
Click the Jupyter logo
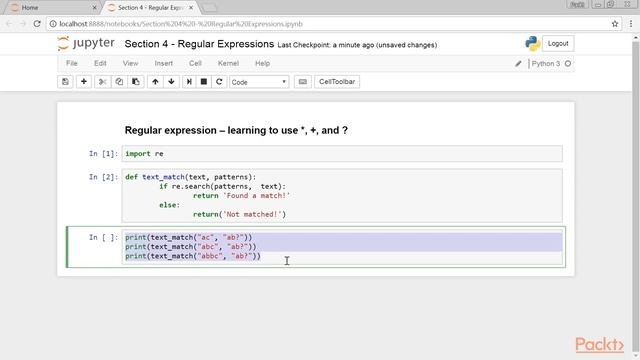86,43
